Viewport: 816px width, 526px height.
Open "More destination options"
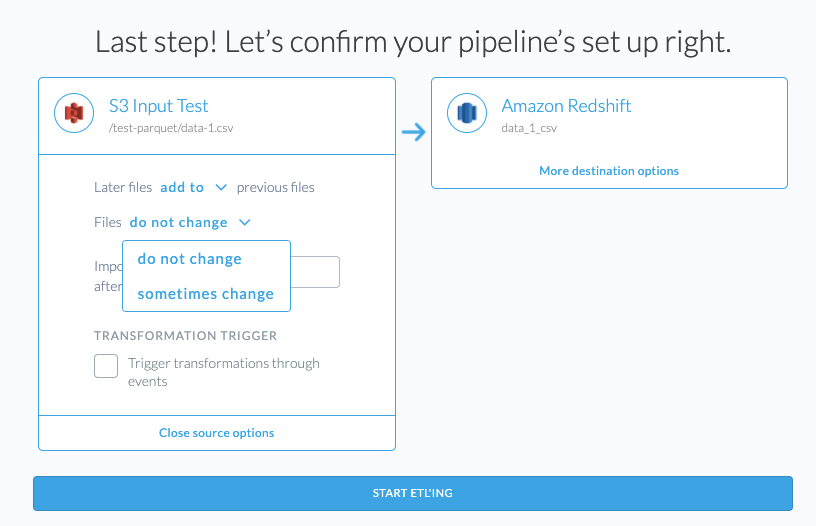pos(608,171)
